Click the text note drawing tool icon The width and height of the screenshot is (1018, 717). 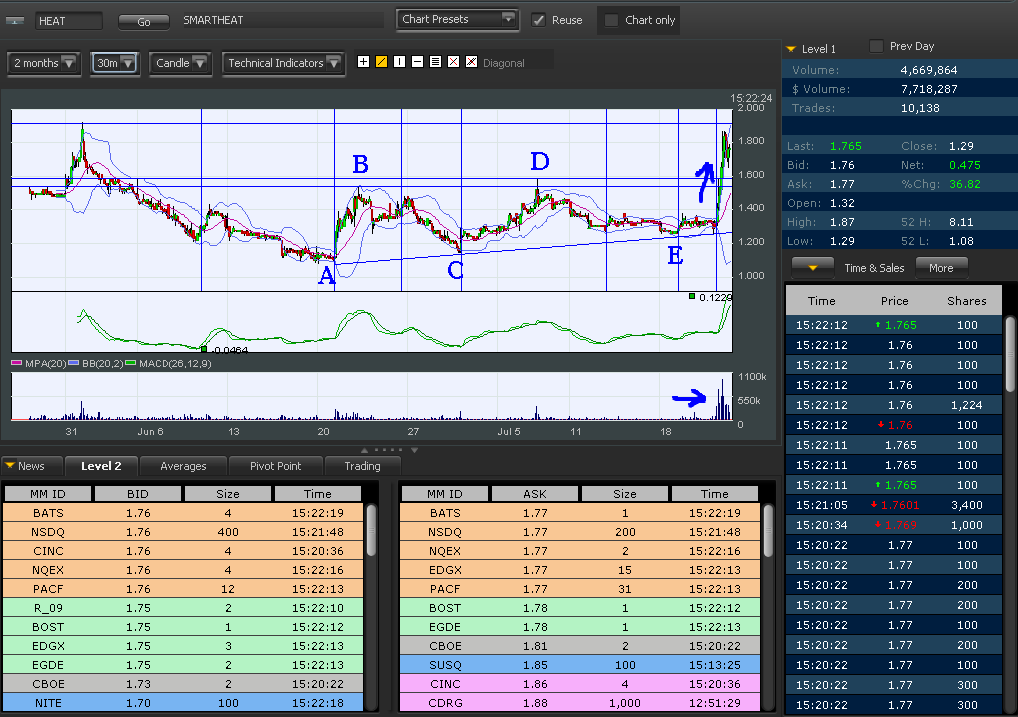coord(435,62)
